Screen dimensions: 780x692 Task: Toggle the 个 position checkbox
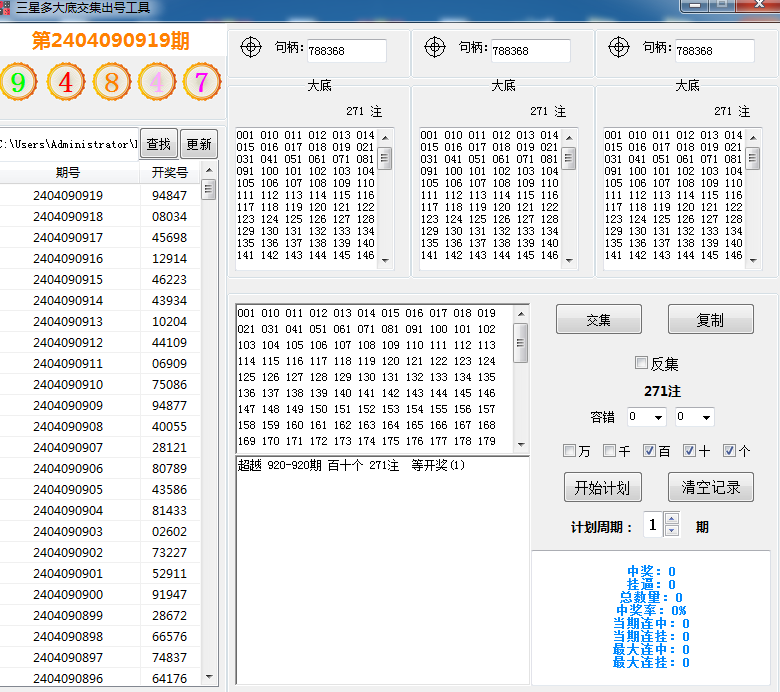[730, 451]
